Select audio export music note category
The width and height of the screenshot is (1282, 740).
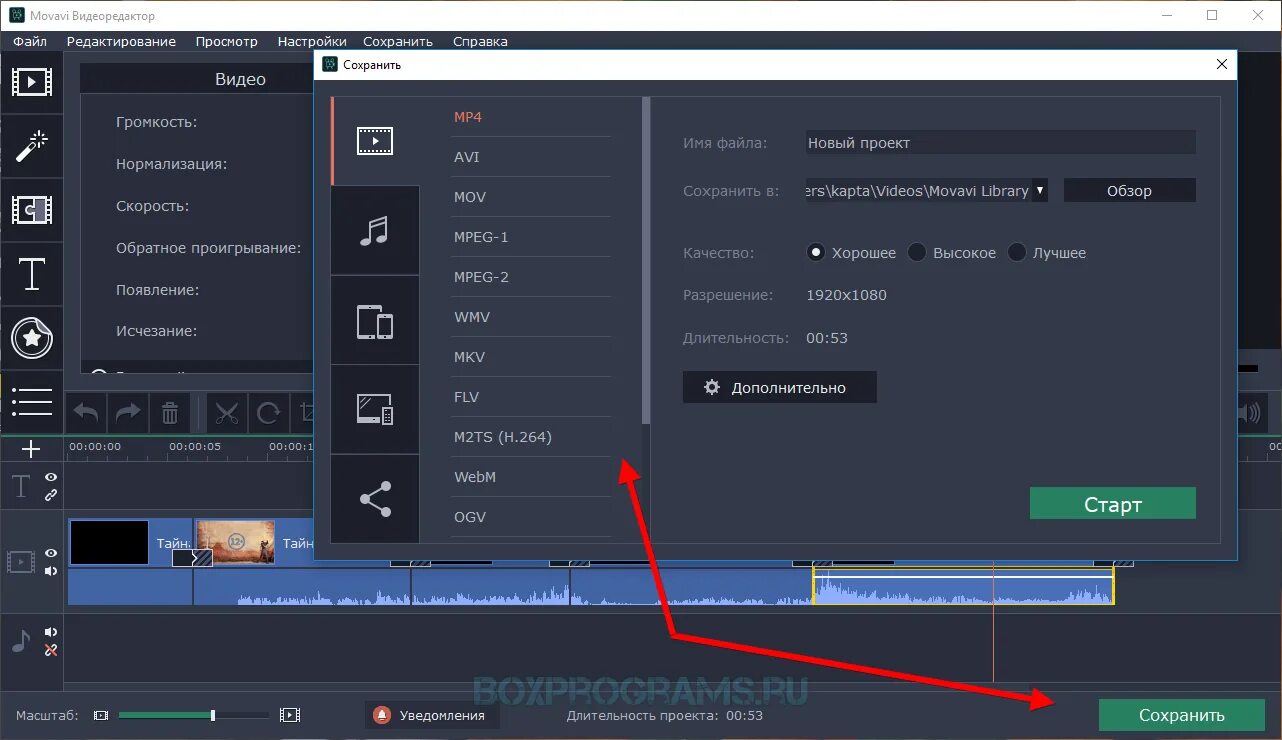[x=375, y=231]
